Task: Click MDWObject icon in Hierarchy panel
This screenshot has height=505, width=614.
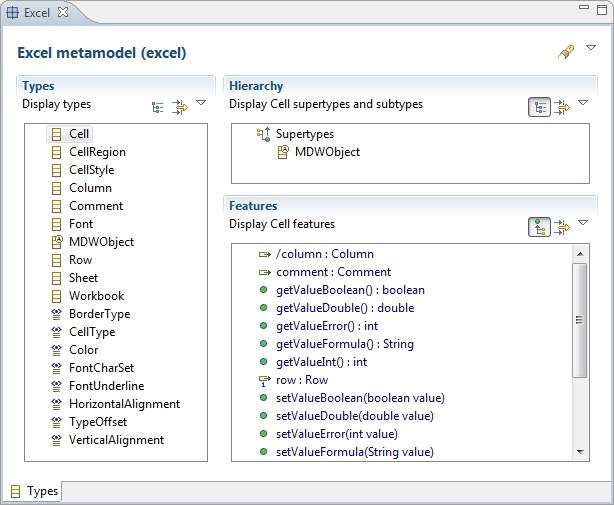Action: pos(283,152)
